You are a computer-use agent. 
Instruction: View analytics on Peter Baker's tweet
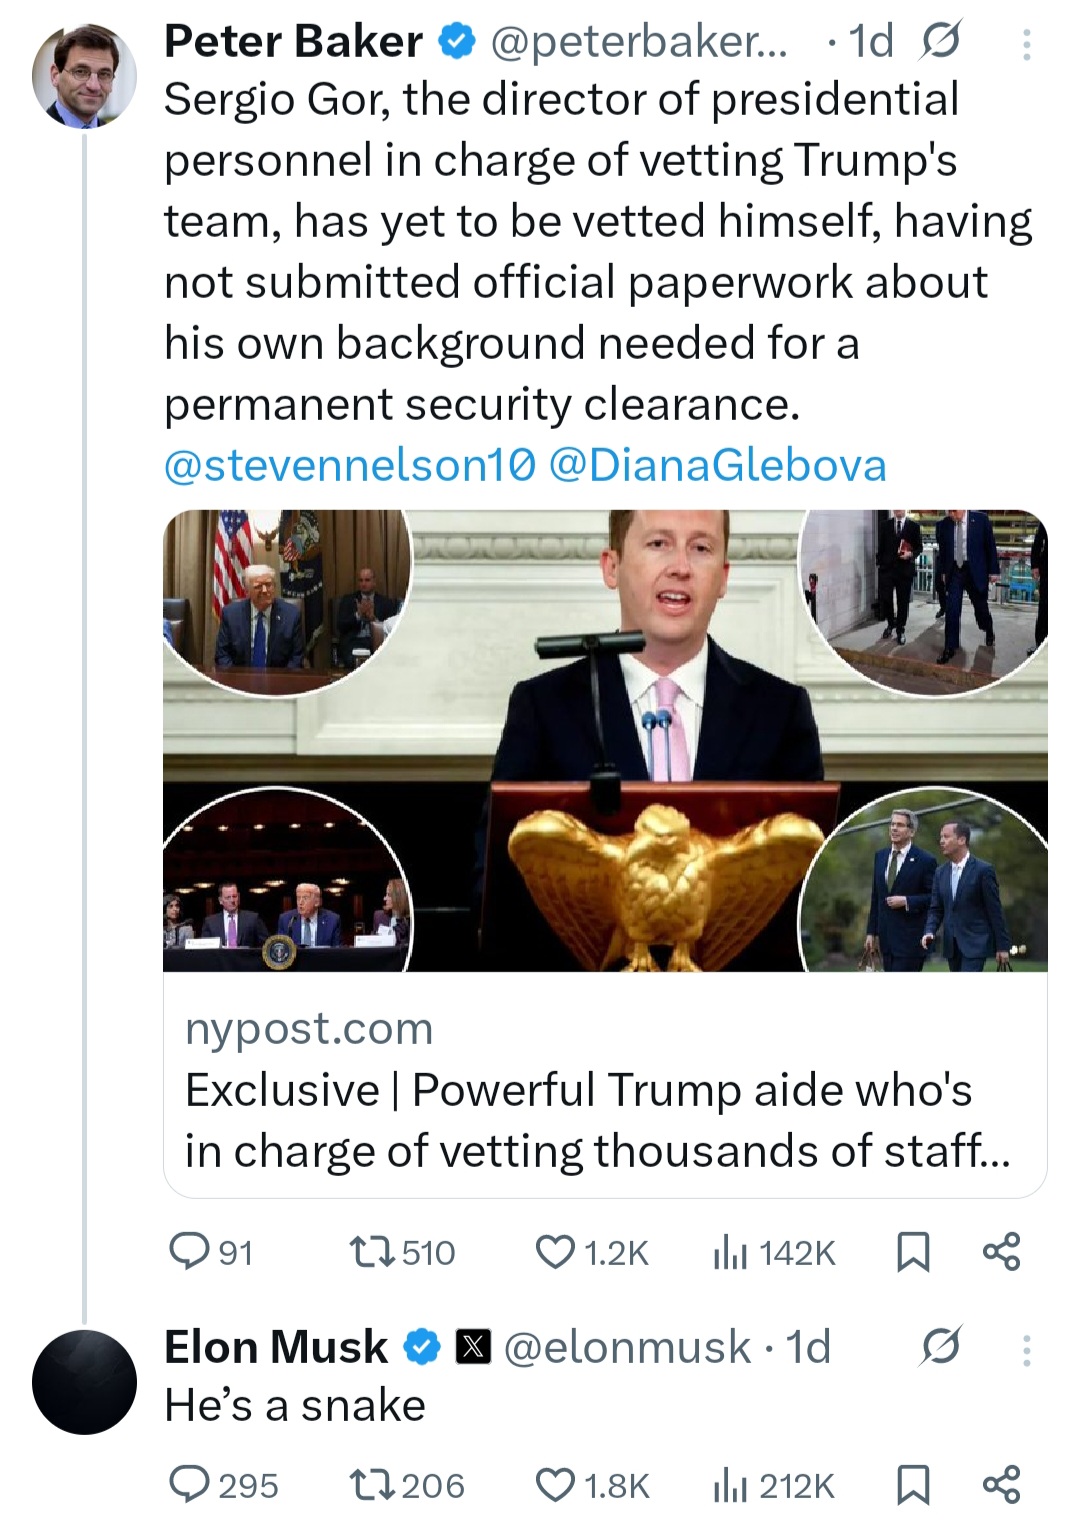pyautogui.click(x=731, y=1251)
